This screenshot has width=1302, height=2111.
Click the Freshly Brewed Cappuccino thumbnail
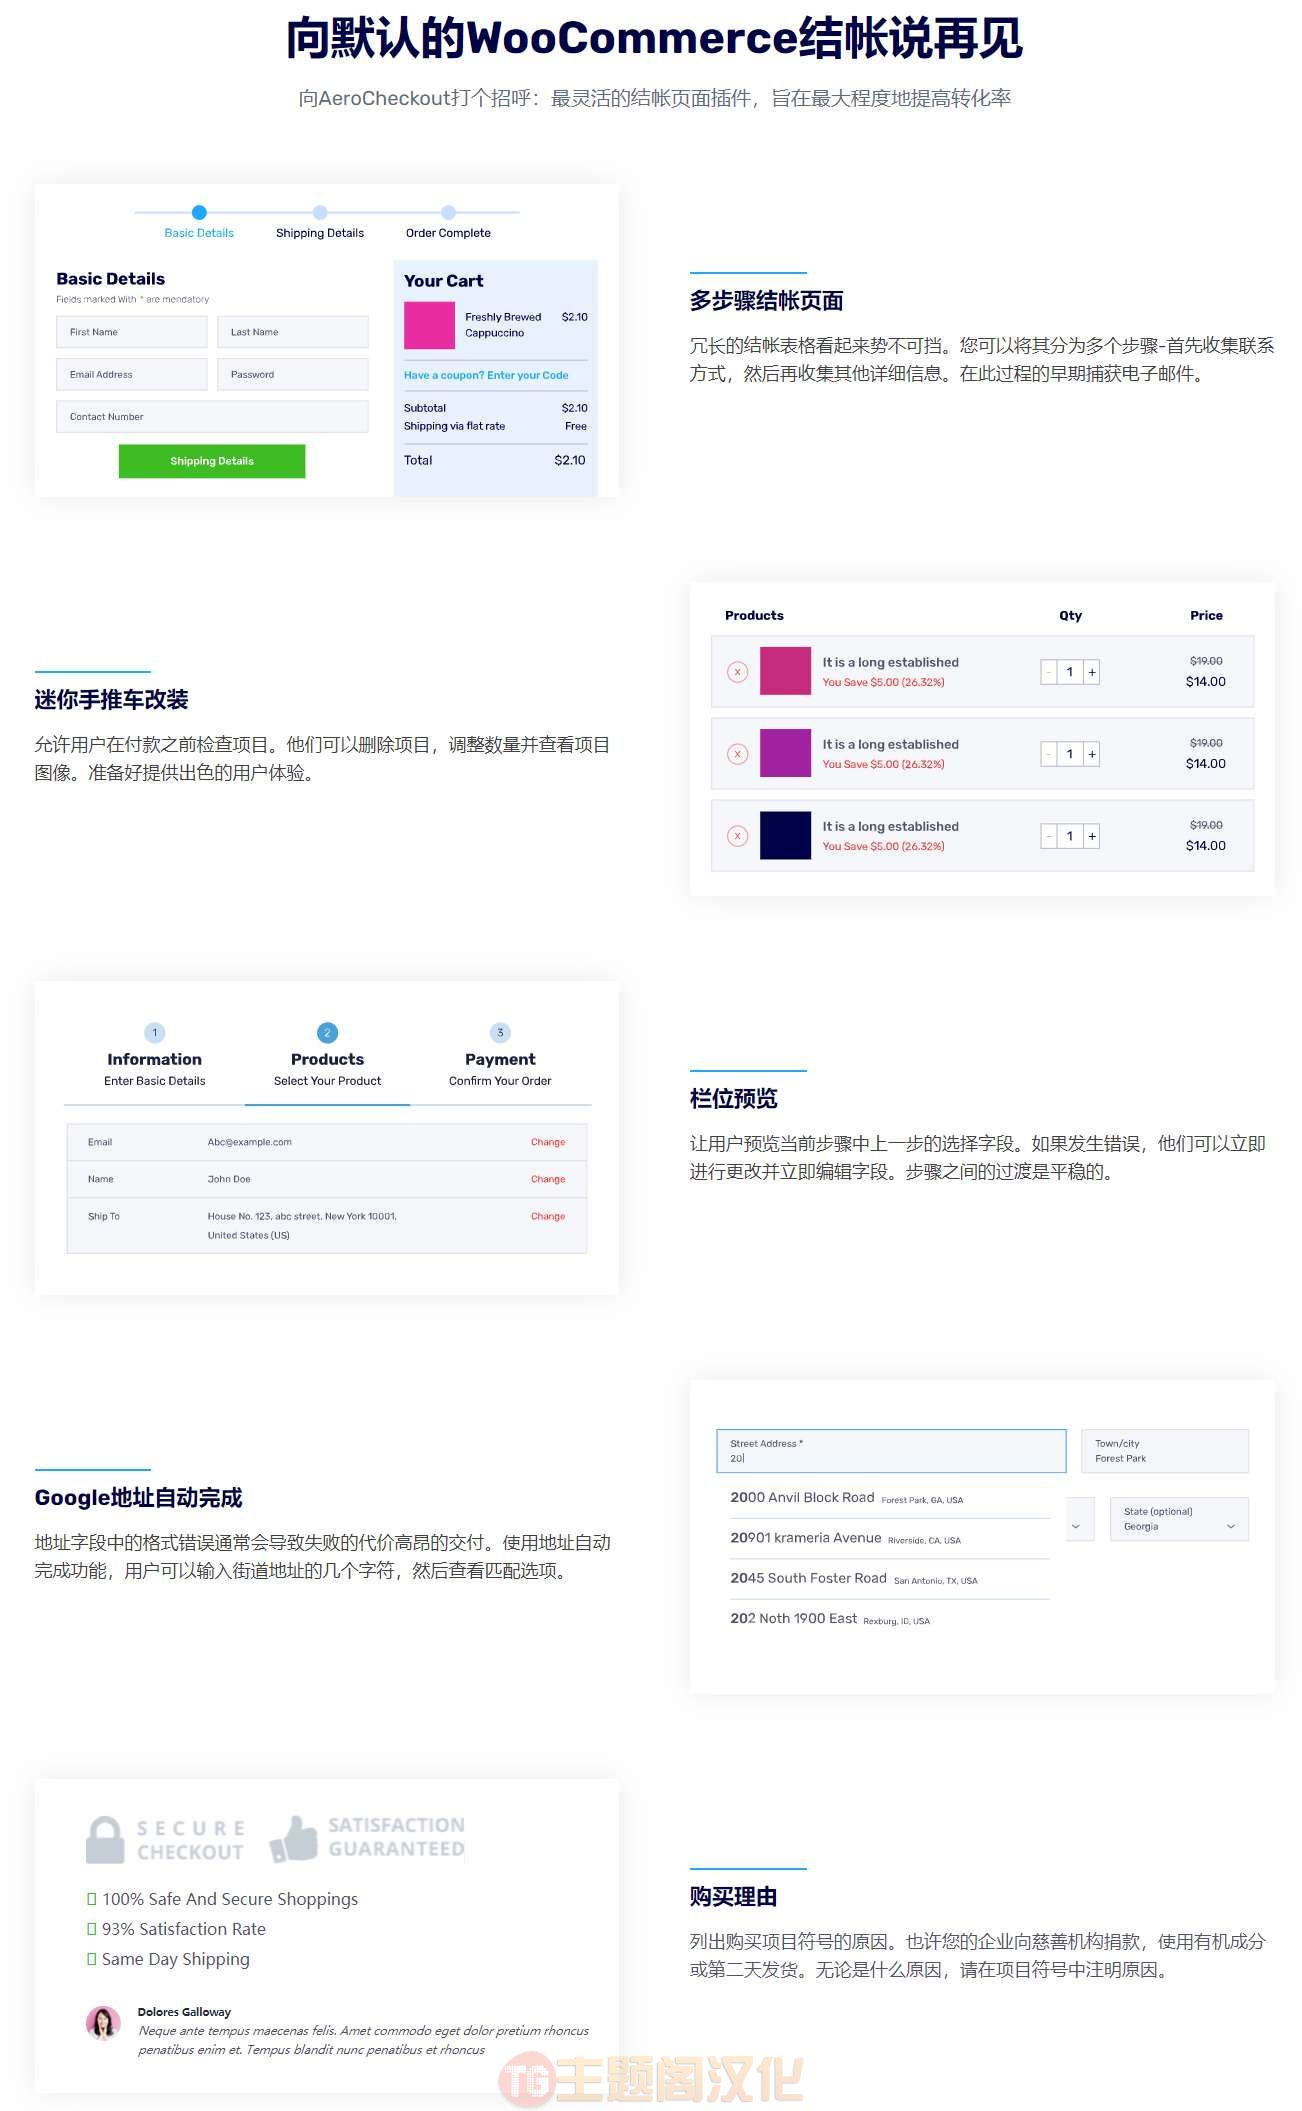pyautogui.click(x=429, y=325)
